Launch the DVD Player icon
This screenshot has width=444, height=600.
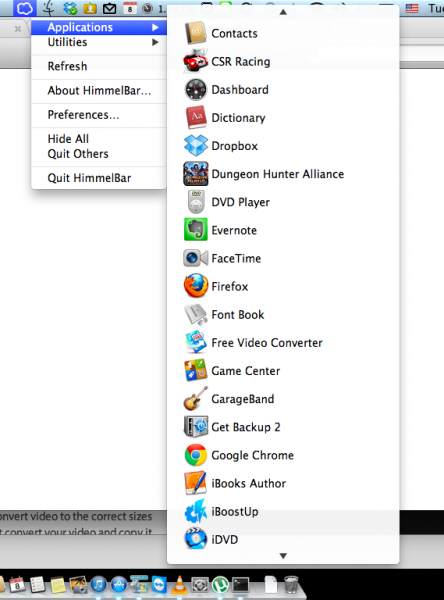(x=196, y=202)
